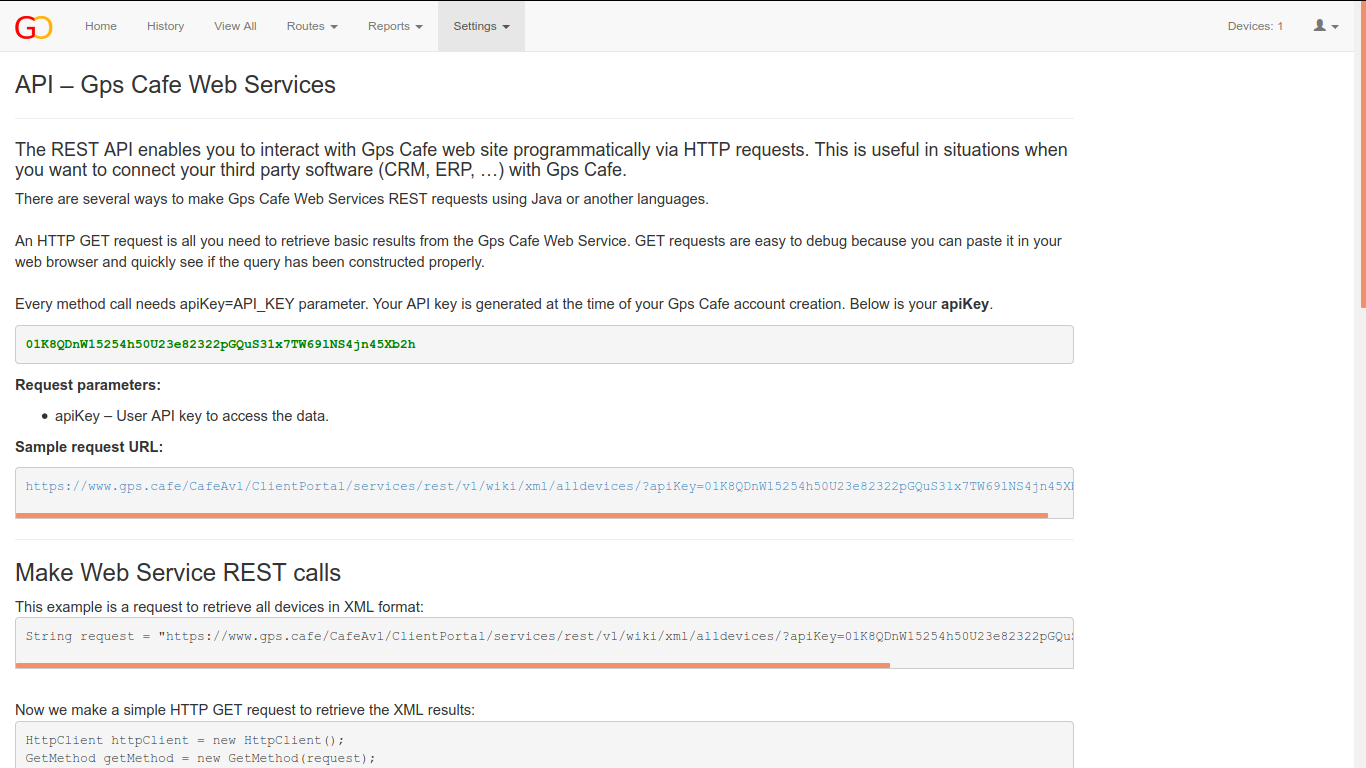1366x768 pixels.
Task: Click the sample request URL link
Action: 549,486
